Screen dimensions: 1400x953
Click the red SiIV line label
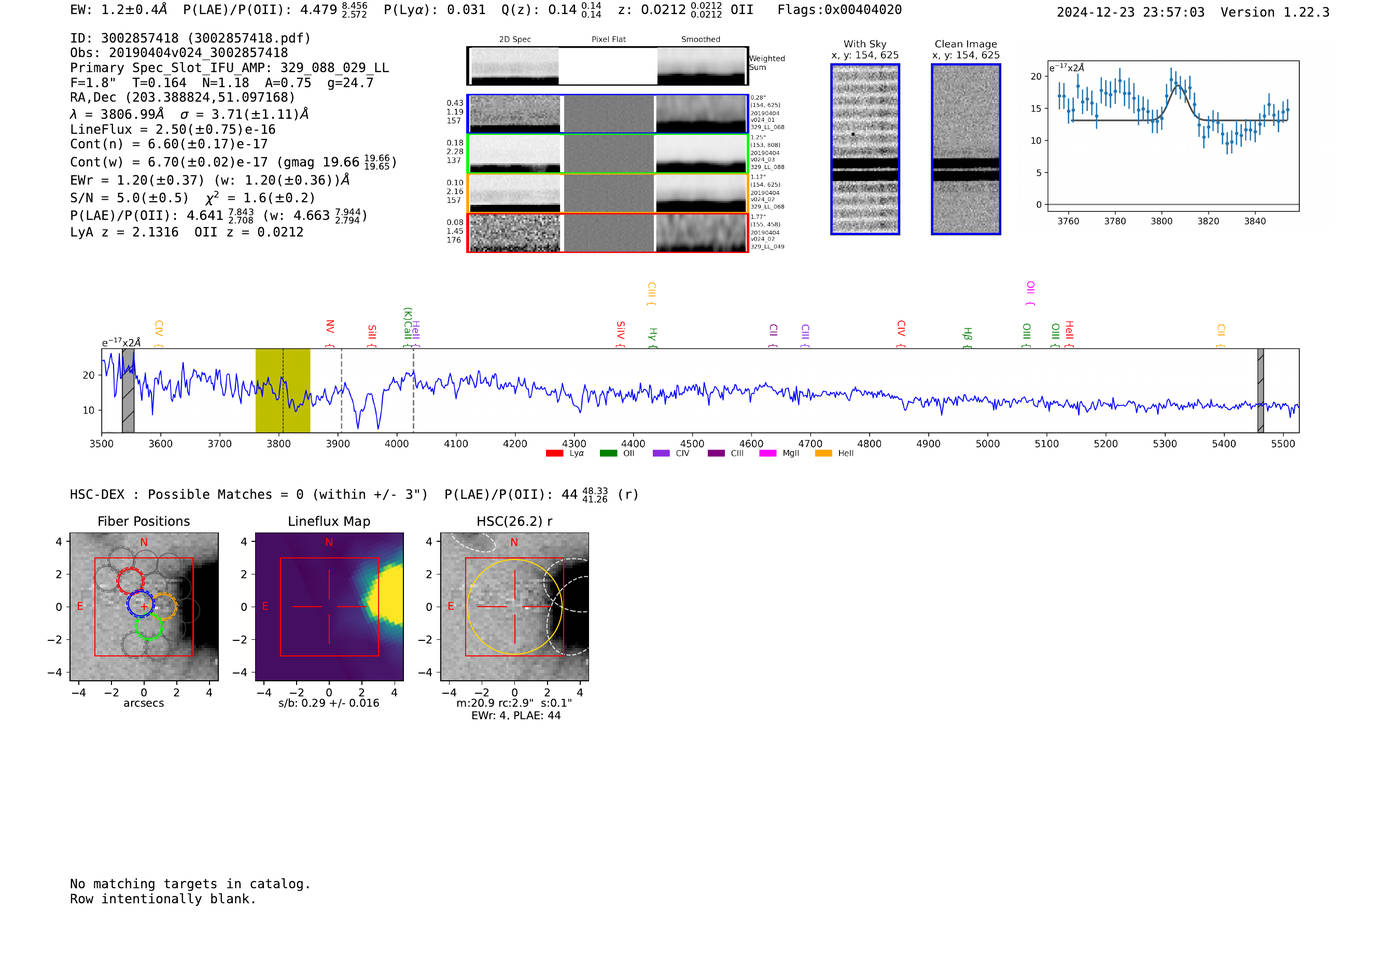tap(620, 332)
